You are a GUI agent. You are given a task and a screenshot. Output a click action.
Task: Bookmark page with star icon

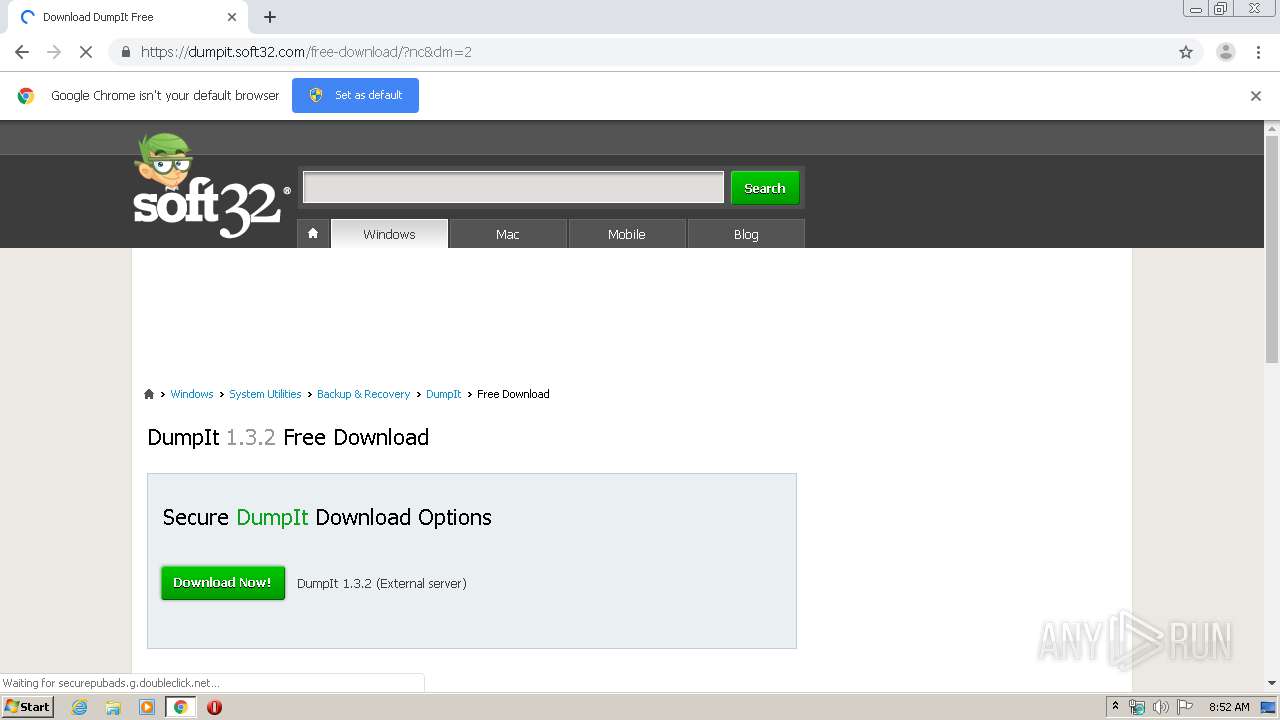pyautogui.click(x=1186, y=52)
